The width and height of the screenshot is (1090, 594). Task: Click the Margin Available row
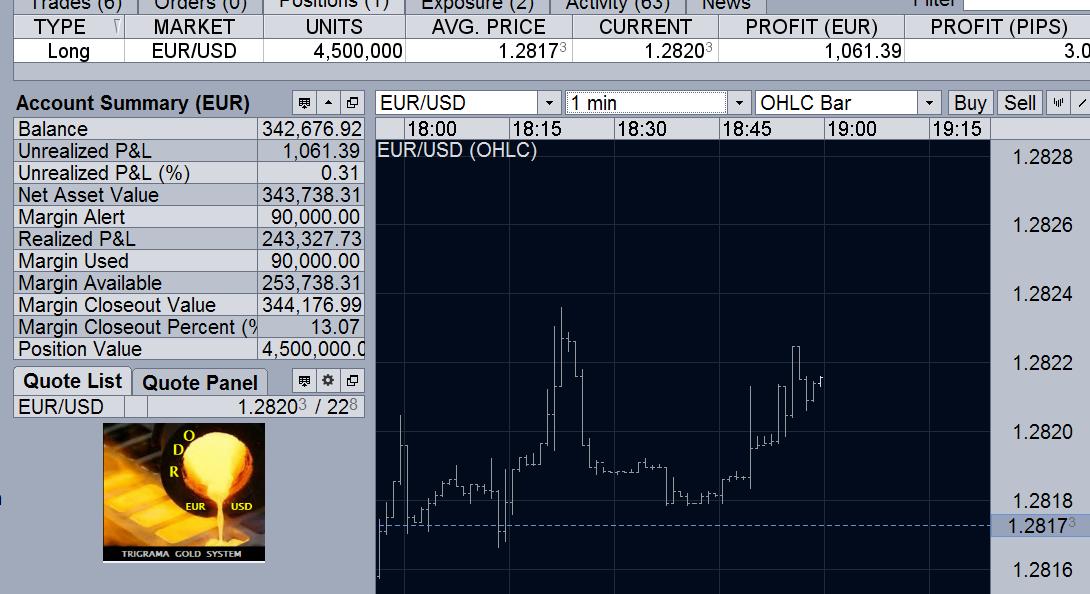189,283
